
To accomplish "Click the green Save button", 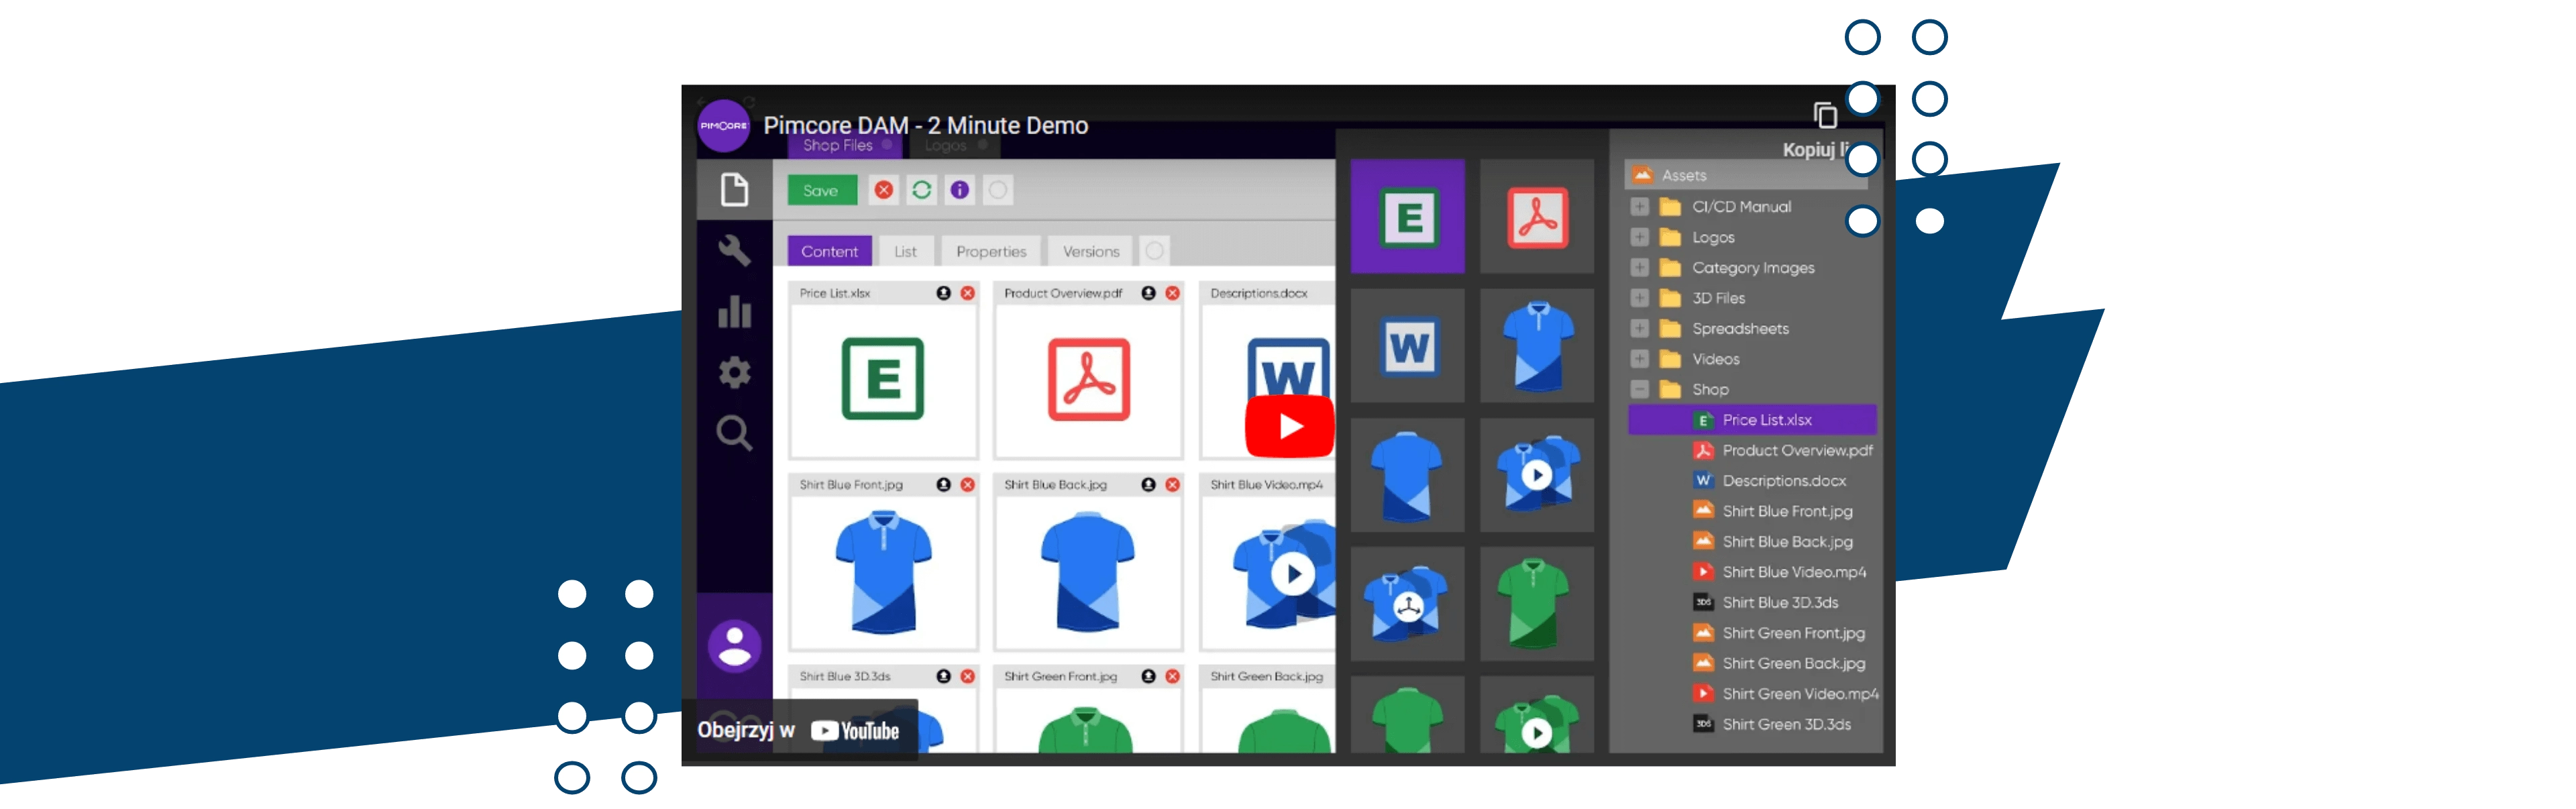I will 822,190.
